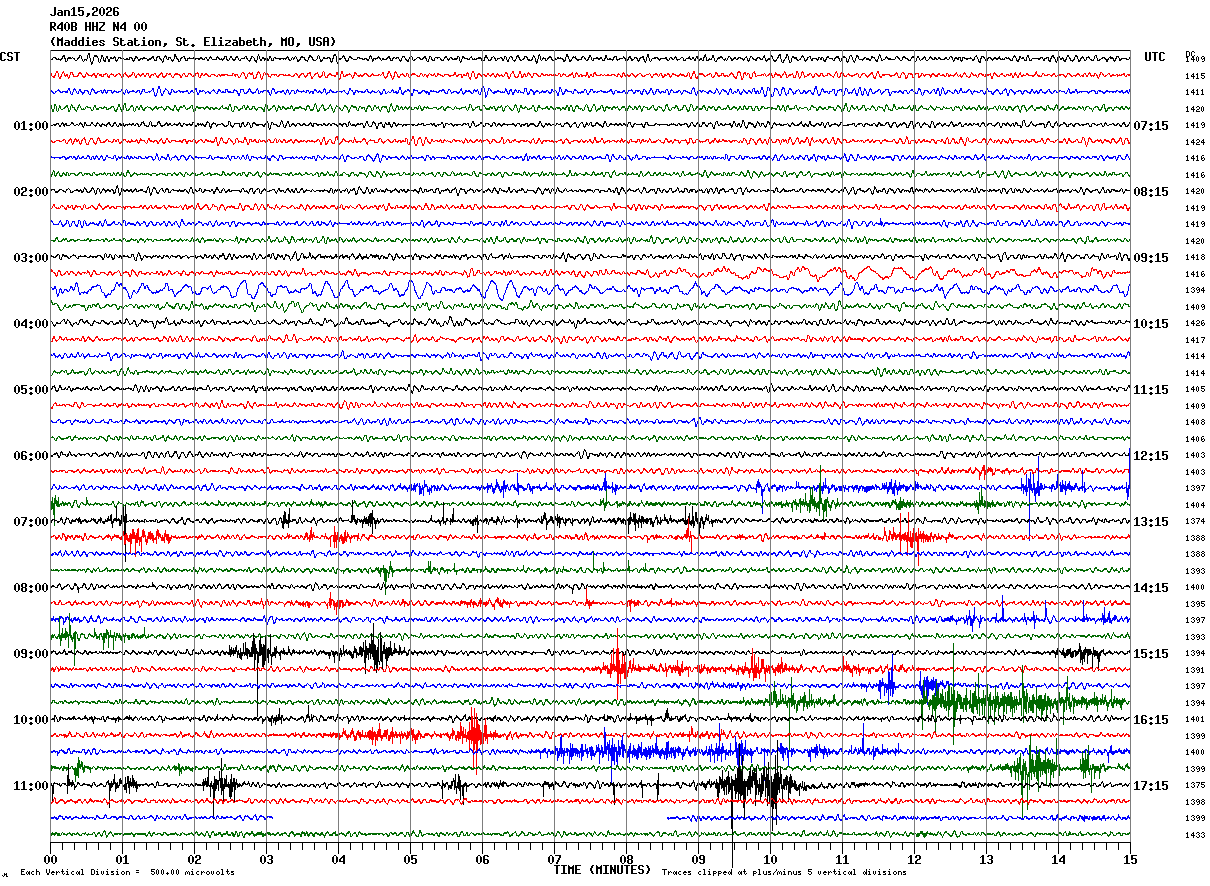Select the 06:00 CST time label
The width and height of the screenshot is (1210, 886).
click(x=30, y=456)
